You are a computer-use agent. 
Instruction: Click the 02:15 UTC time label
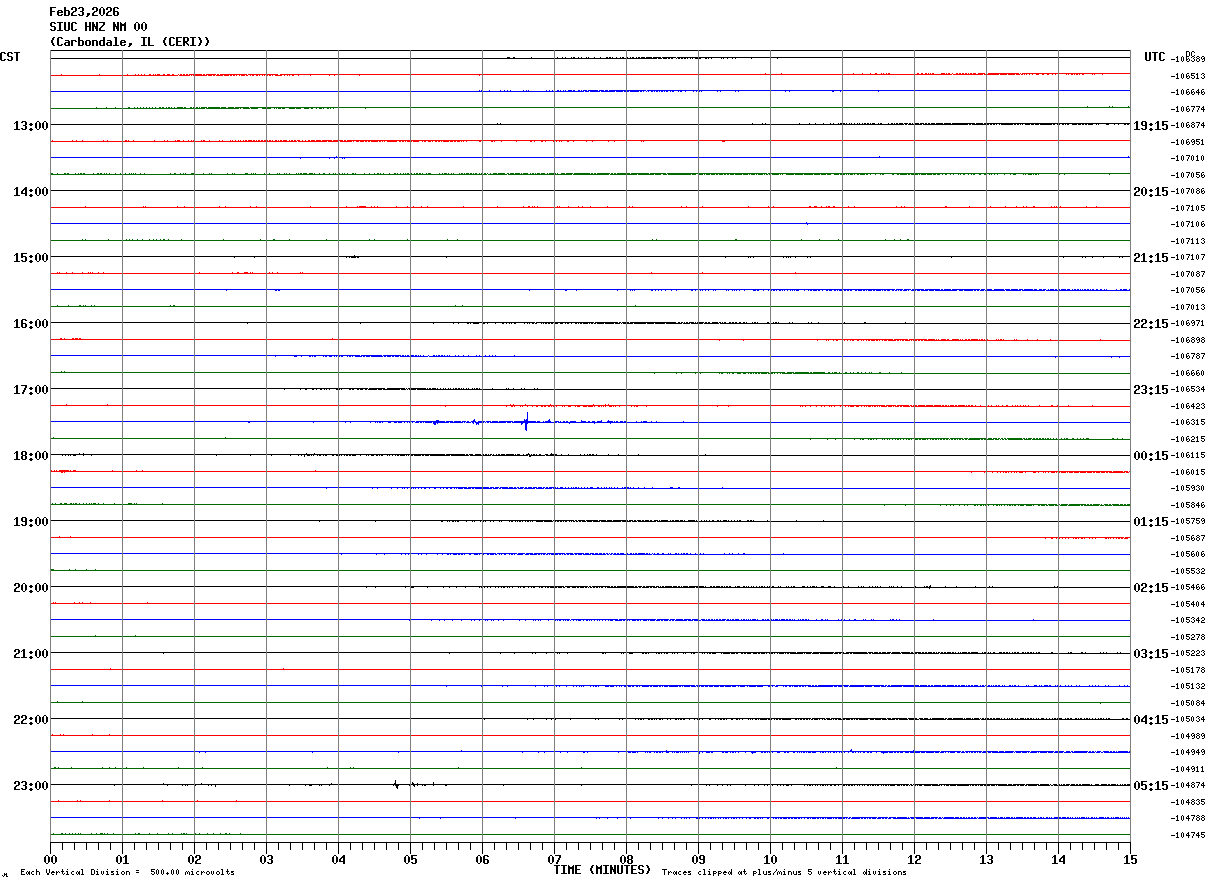pos(1151,587)
